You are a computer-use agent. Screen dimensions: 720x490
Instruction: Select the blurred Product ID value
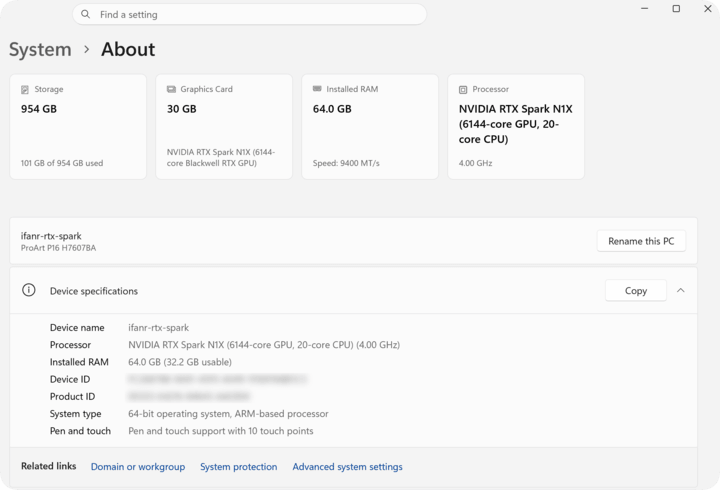(189, 396)
